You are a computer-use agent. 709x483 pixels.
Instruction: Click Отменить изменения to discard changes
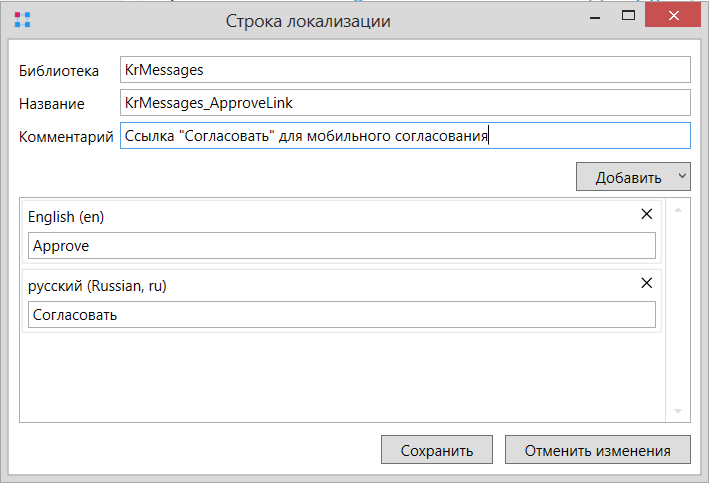pos(598,450)
